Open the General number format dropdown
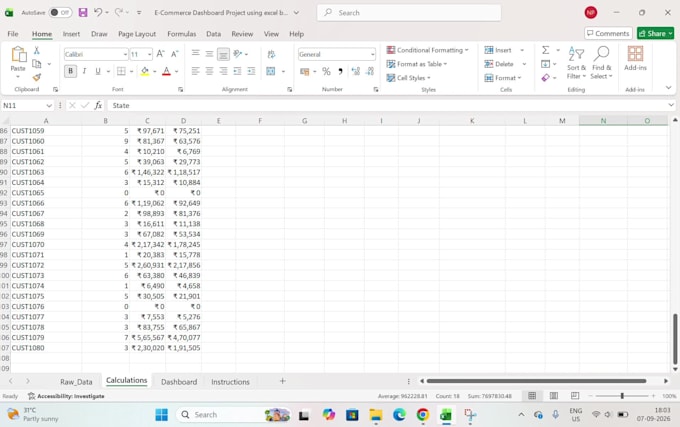This screenshot has height=427, width=680. pyautogui.click(x=373, y=54)
